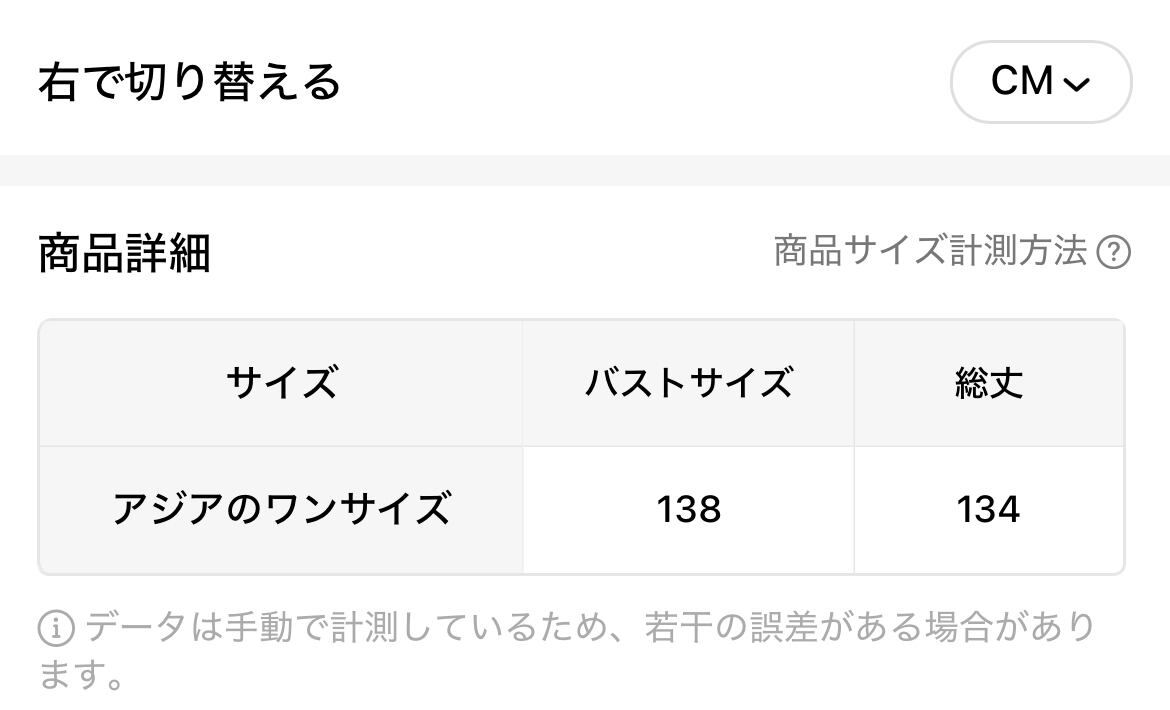Click the gray divider above 商品詳細
Screen dimensions: 1170x710
pyautogui.click(x=585, y=170)
